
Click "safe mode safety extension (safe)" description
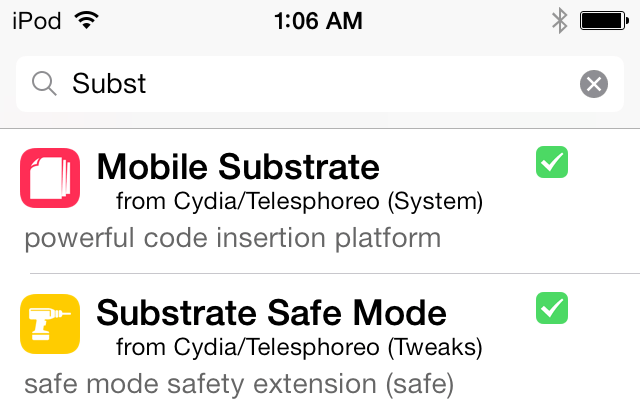click(238, 384)
